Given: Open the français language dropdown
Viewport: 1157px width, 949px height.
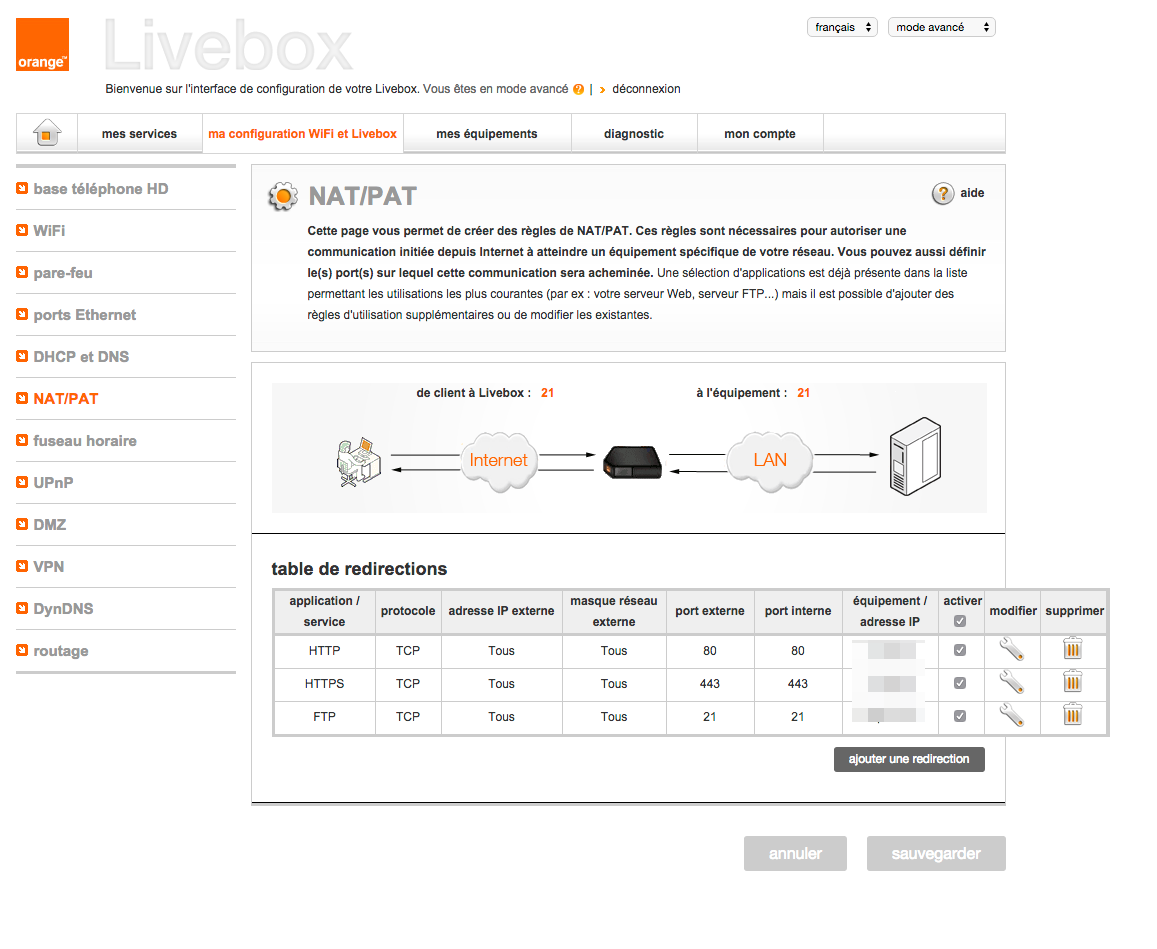Looking at the screenshot, I should click(841, 28).
